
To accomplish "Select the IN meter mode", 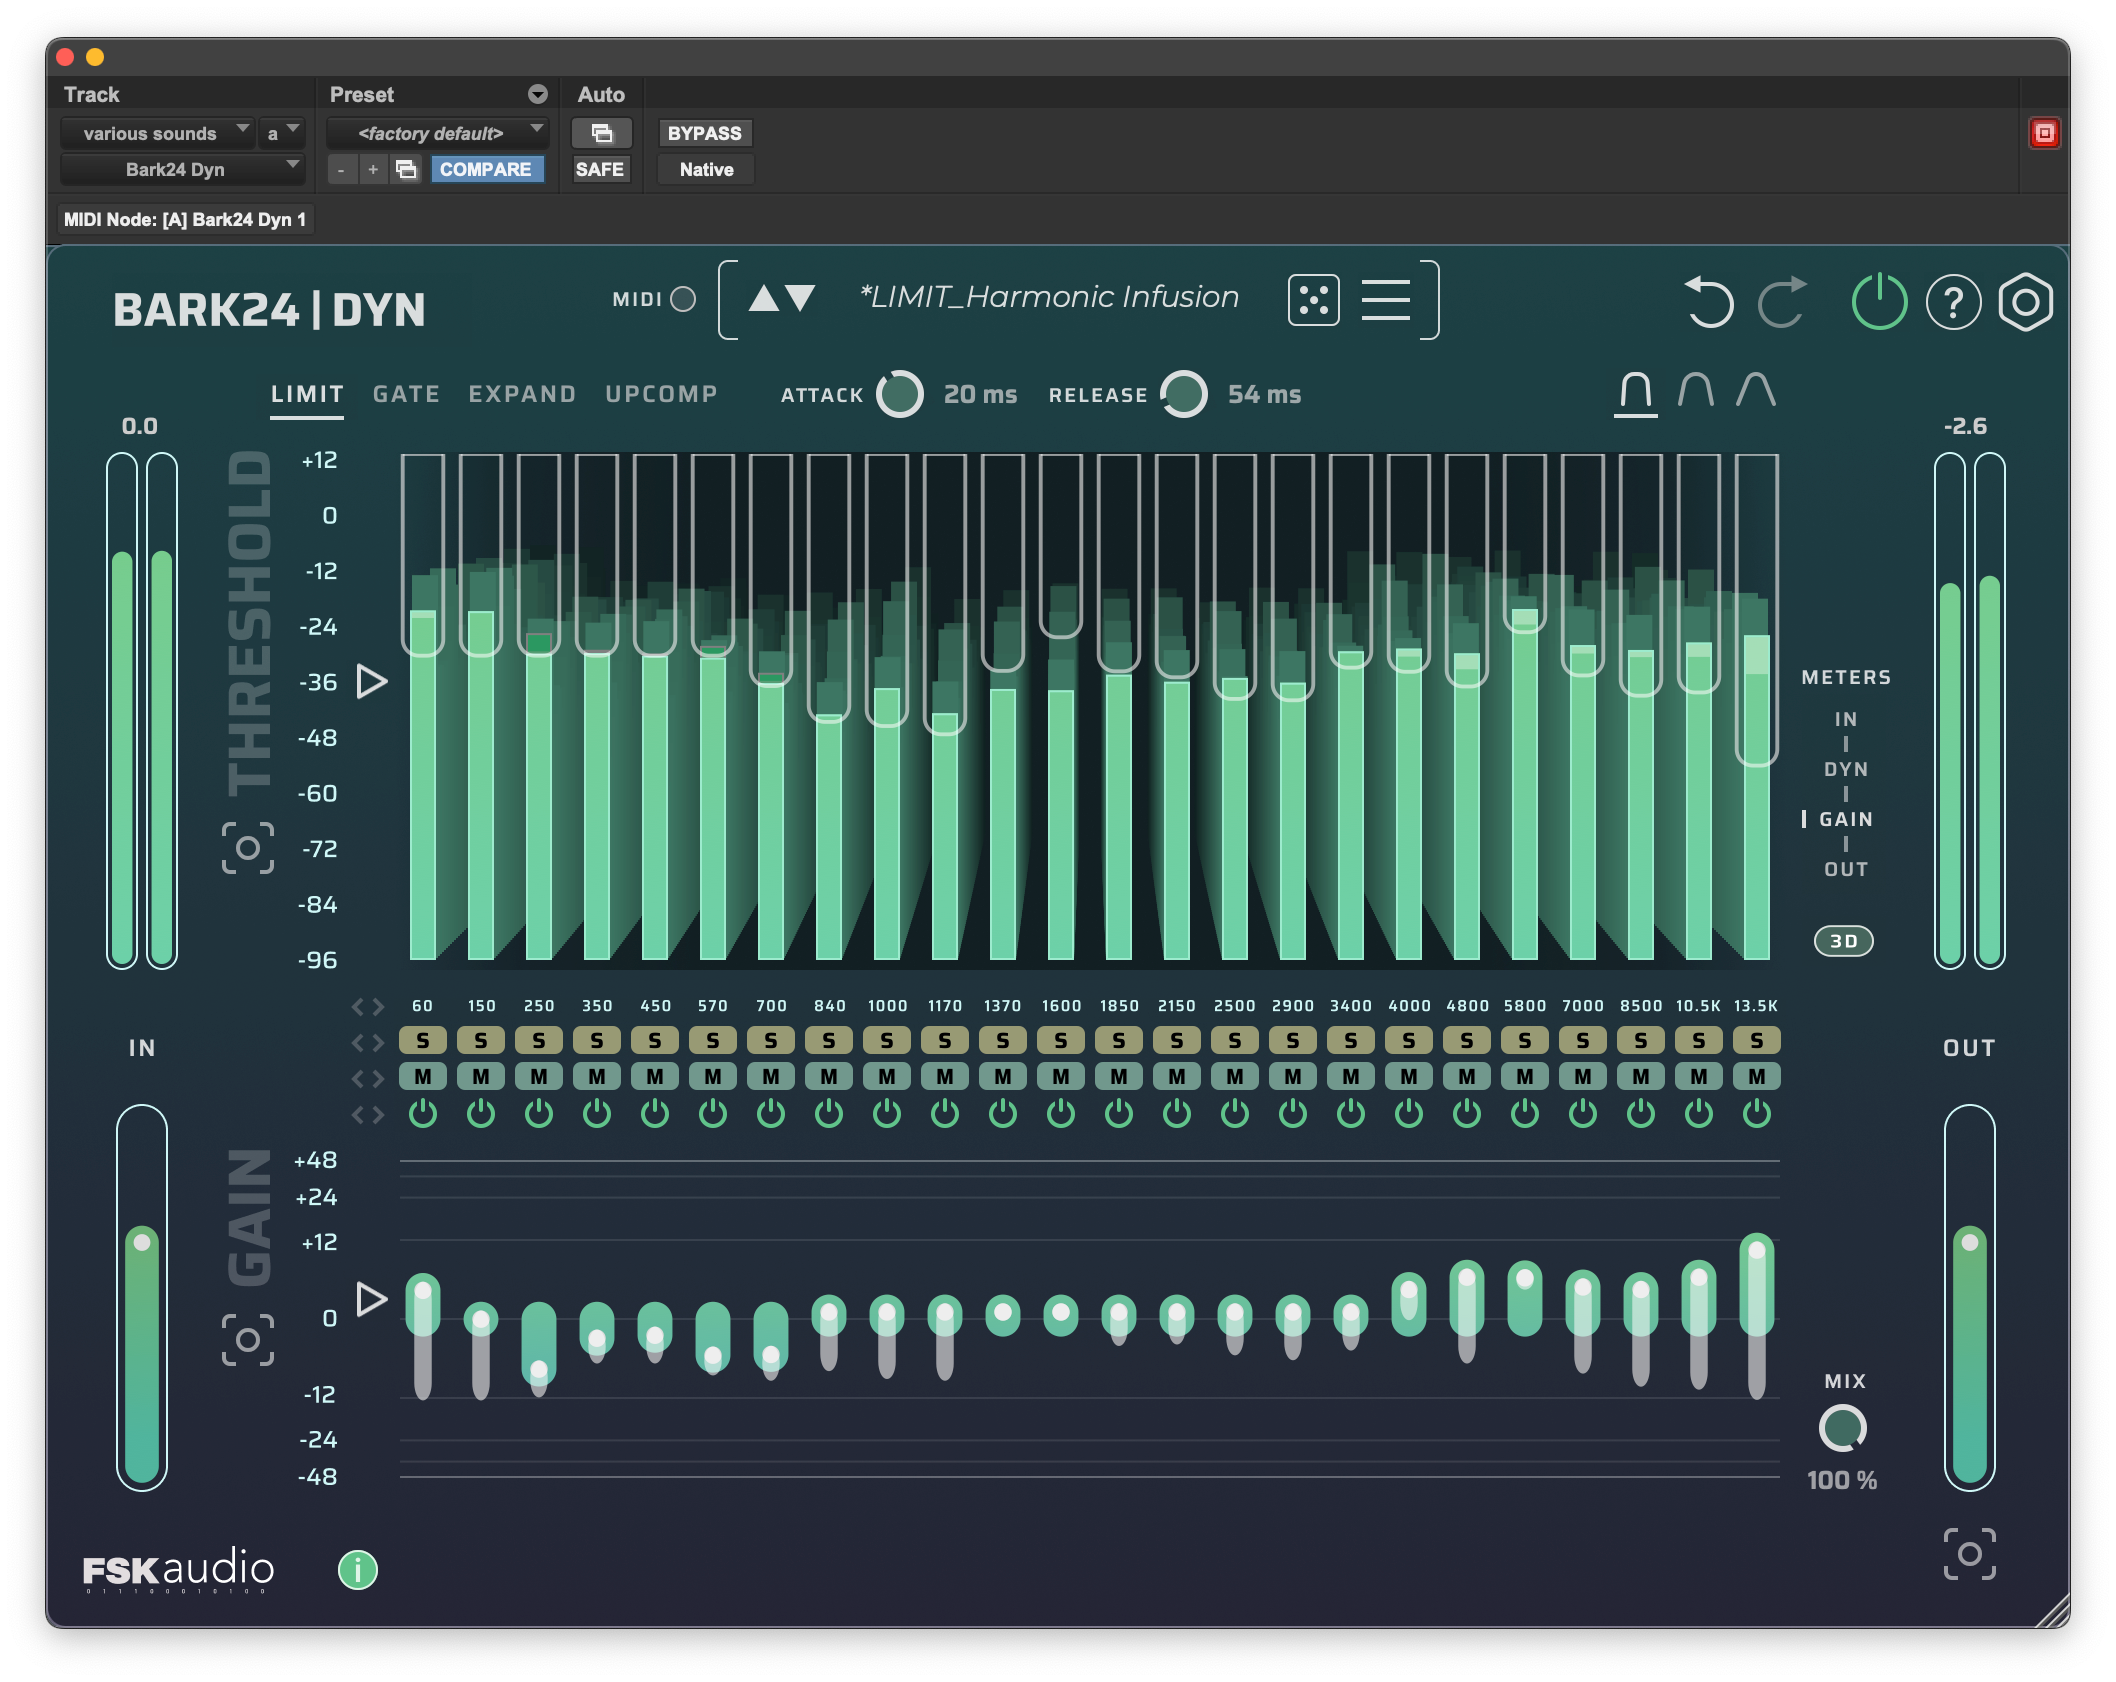I will tap(1846, 719).
